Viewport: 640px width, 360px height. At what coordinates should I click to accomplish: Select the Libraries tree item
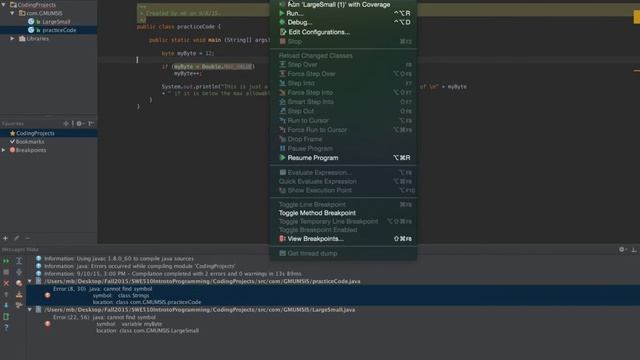(x=38, y=39)
